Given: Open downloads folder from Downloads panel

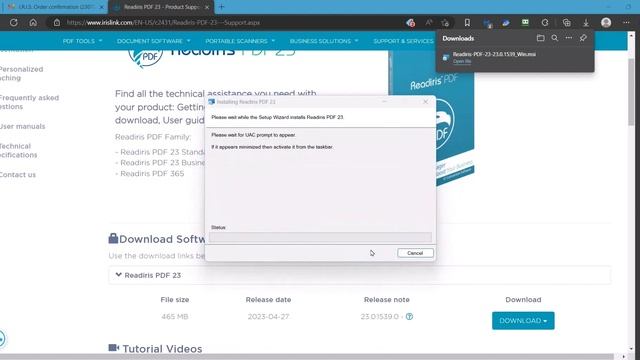Looking at the screenshot, I should pos(540,38).
